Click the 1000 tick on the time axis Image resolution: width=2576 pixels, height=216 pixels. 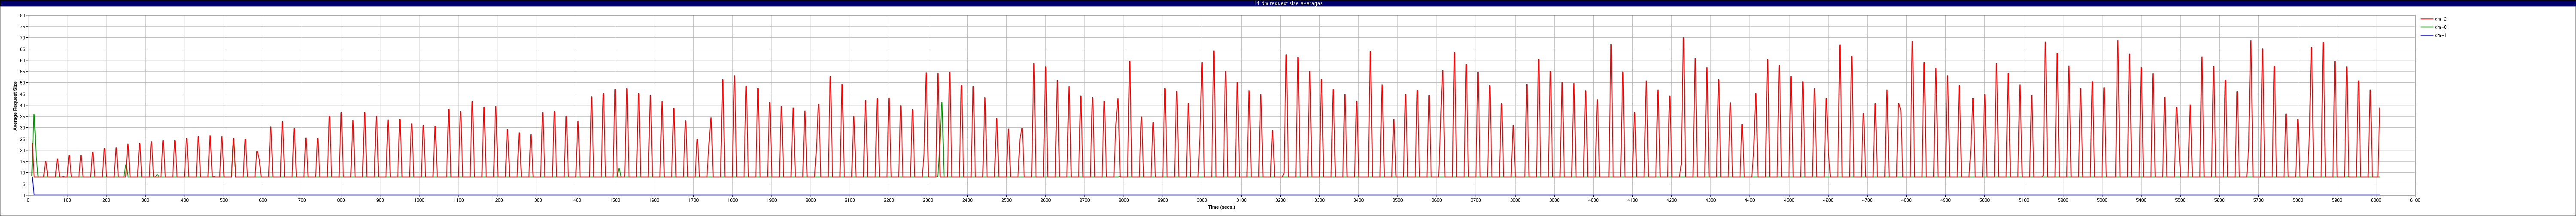[419, 200]
